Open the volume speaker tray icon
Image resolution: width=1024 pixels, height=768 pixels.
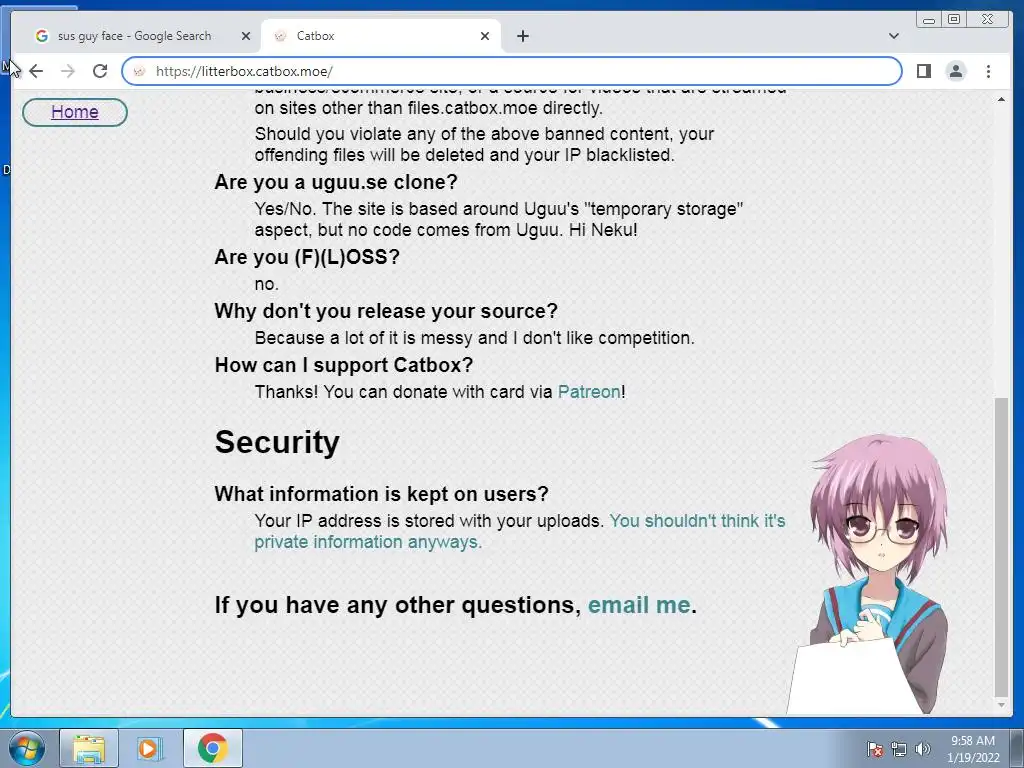(x=922, y=749)
